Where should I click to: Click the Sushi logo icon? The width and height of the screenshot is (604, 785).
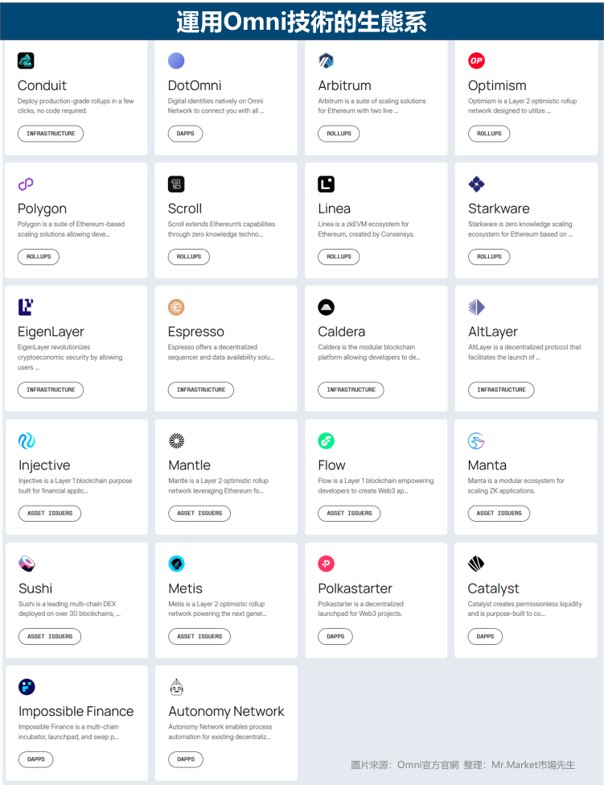coord(27,564)
